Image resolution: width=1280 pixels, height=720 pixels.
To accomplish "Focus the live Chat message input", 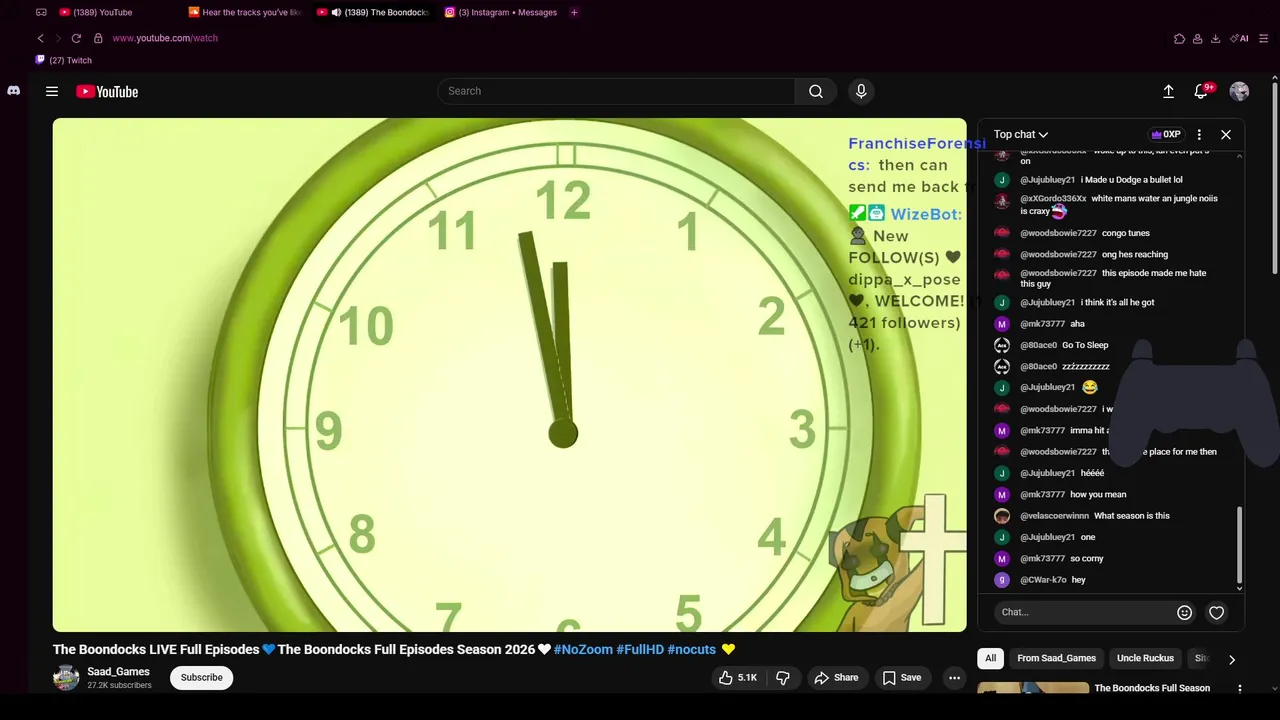I will (x=1086, y=612).
